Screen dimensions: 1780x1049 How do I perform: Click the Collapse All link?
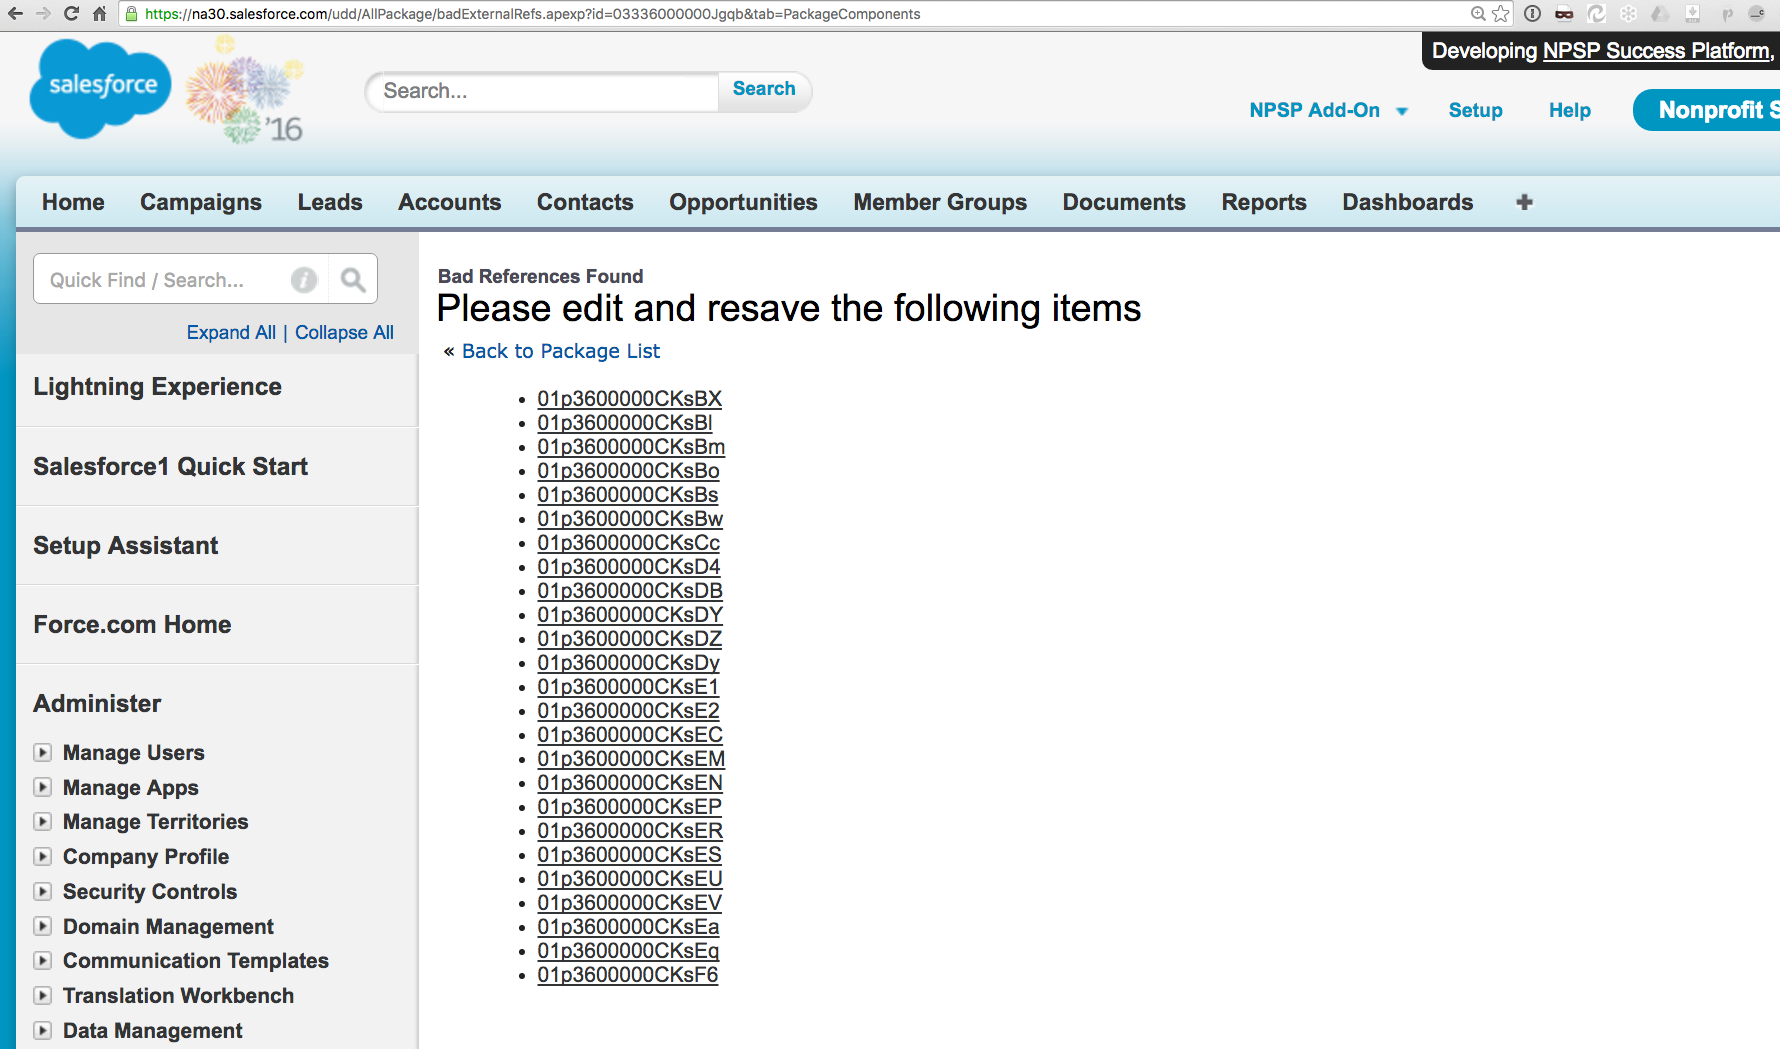pyautogui.click(x=344, y=332)
